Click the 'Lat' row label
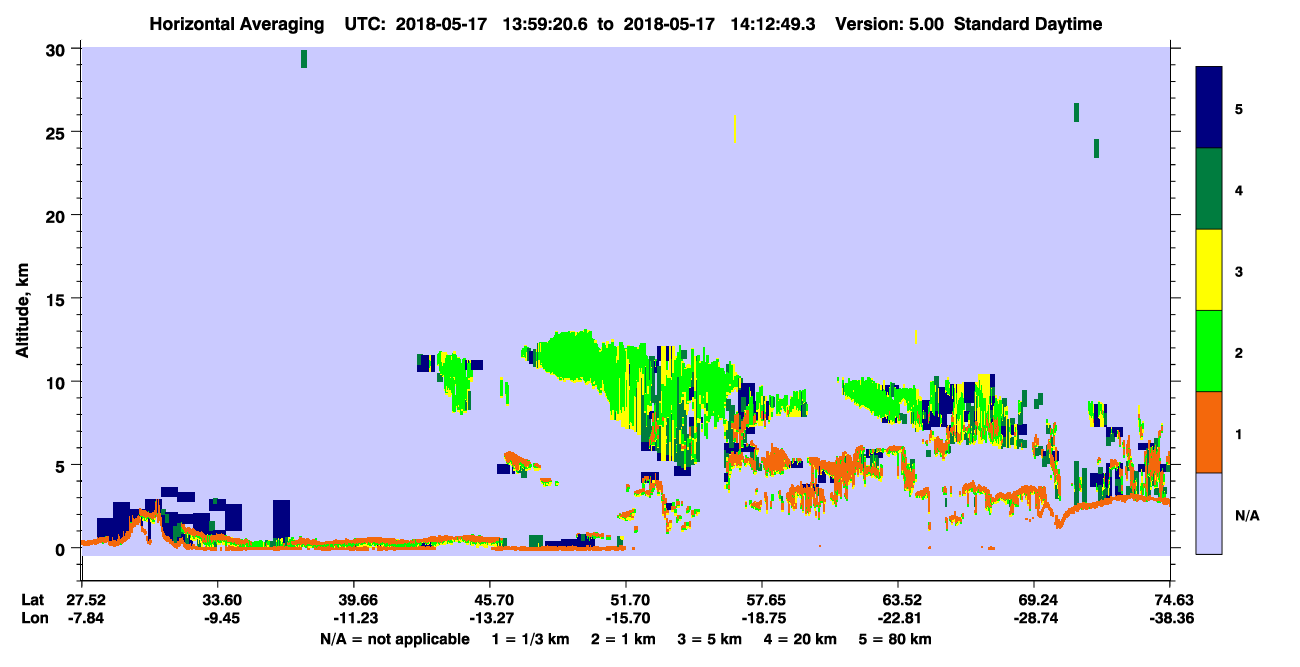Viewport: 1300px width, 667px height. tap(32, 600)
